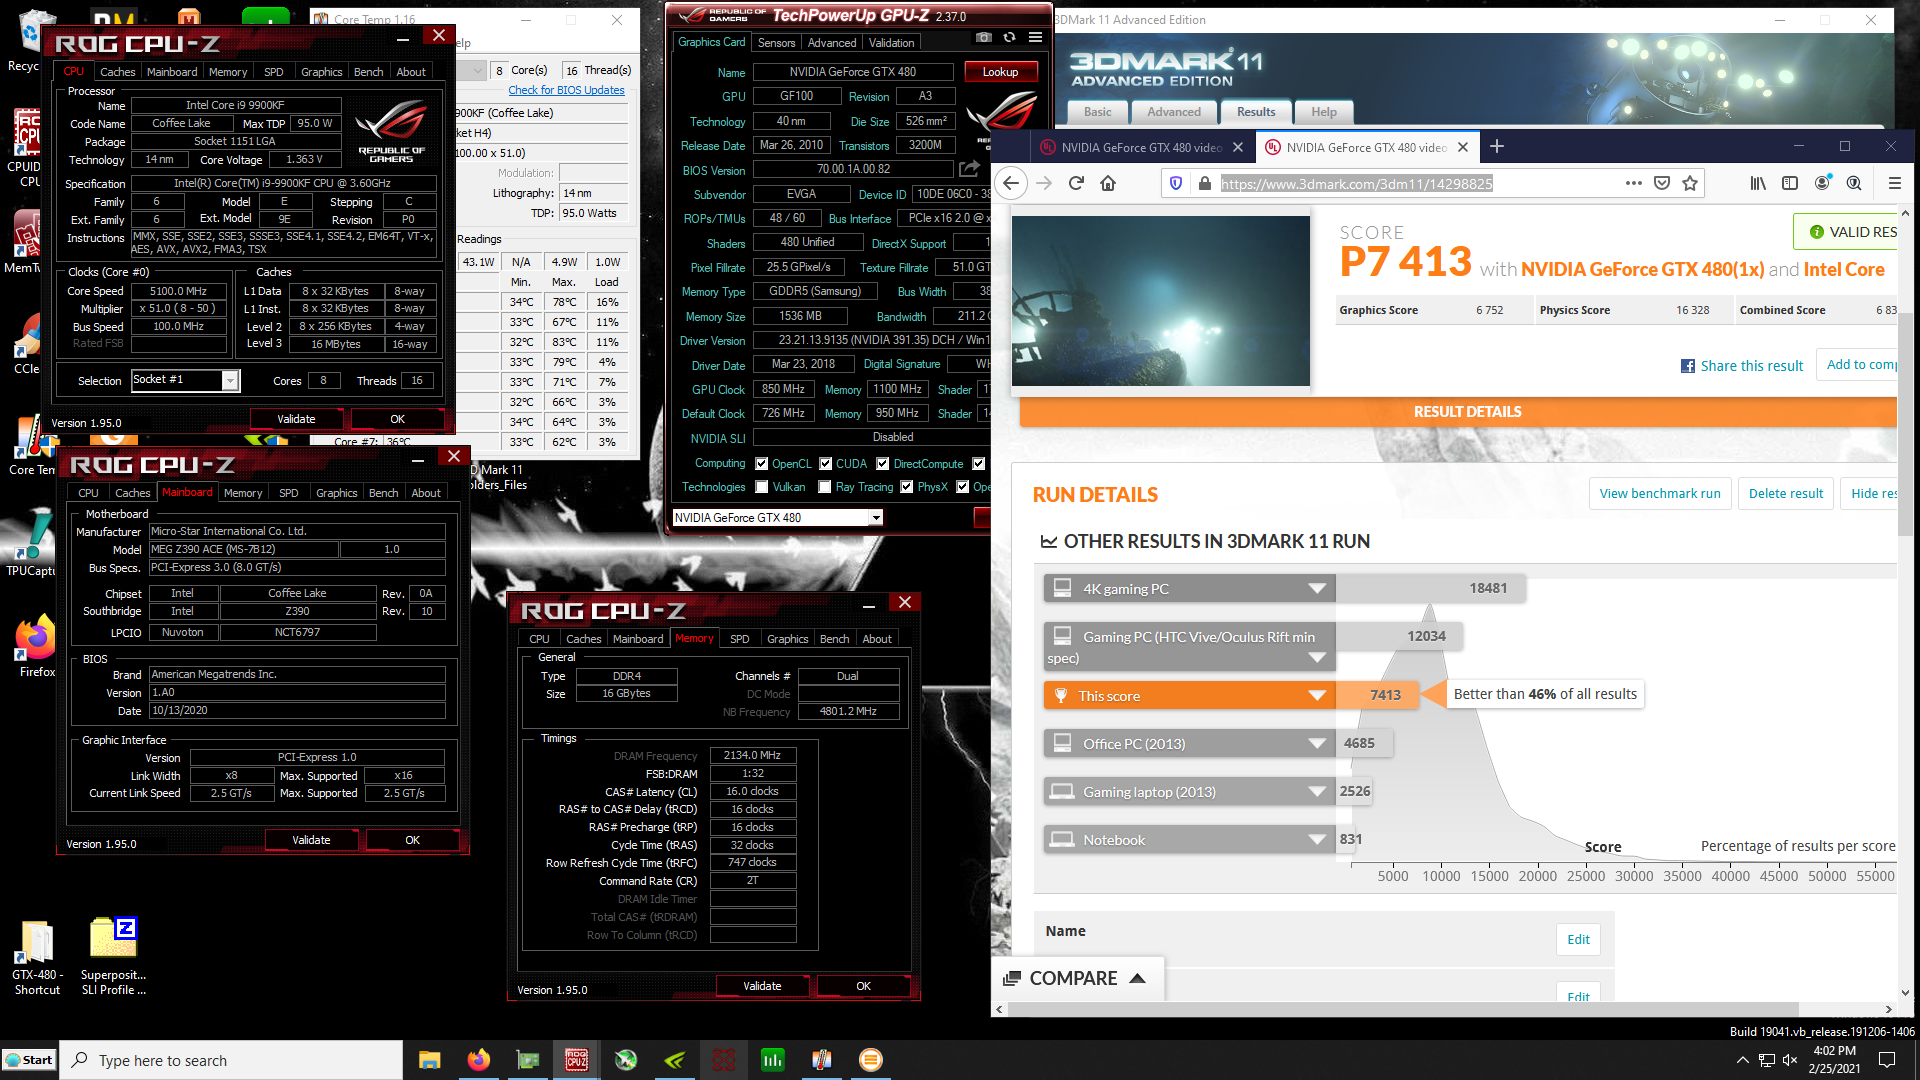Click the benchmark screenshot thumbnail
1920x1080 pixels.
point(1160,301)
